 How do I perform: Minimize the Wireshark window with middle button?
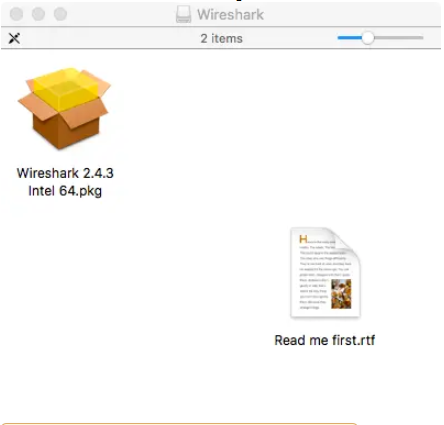coord(38,14)
